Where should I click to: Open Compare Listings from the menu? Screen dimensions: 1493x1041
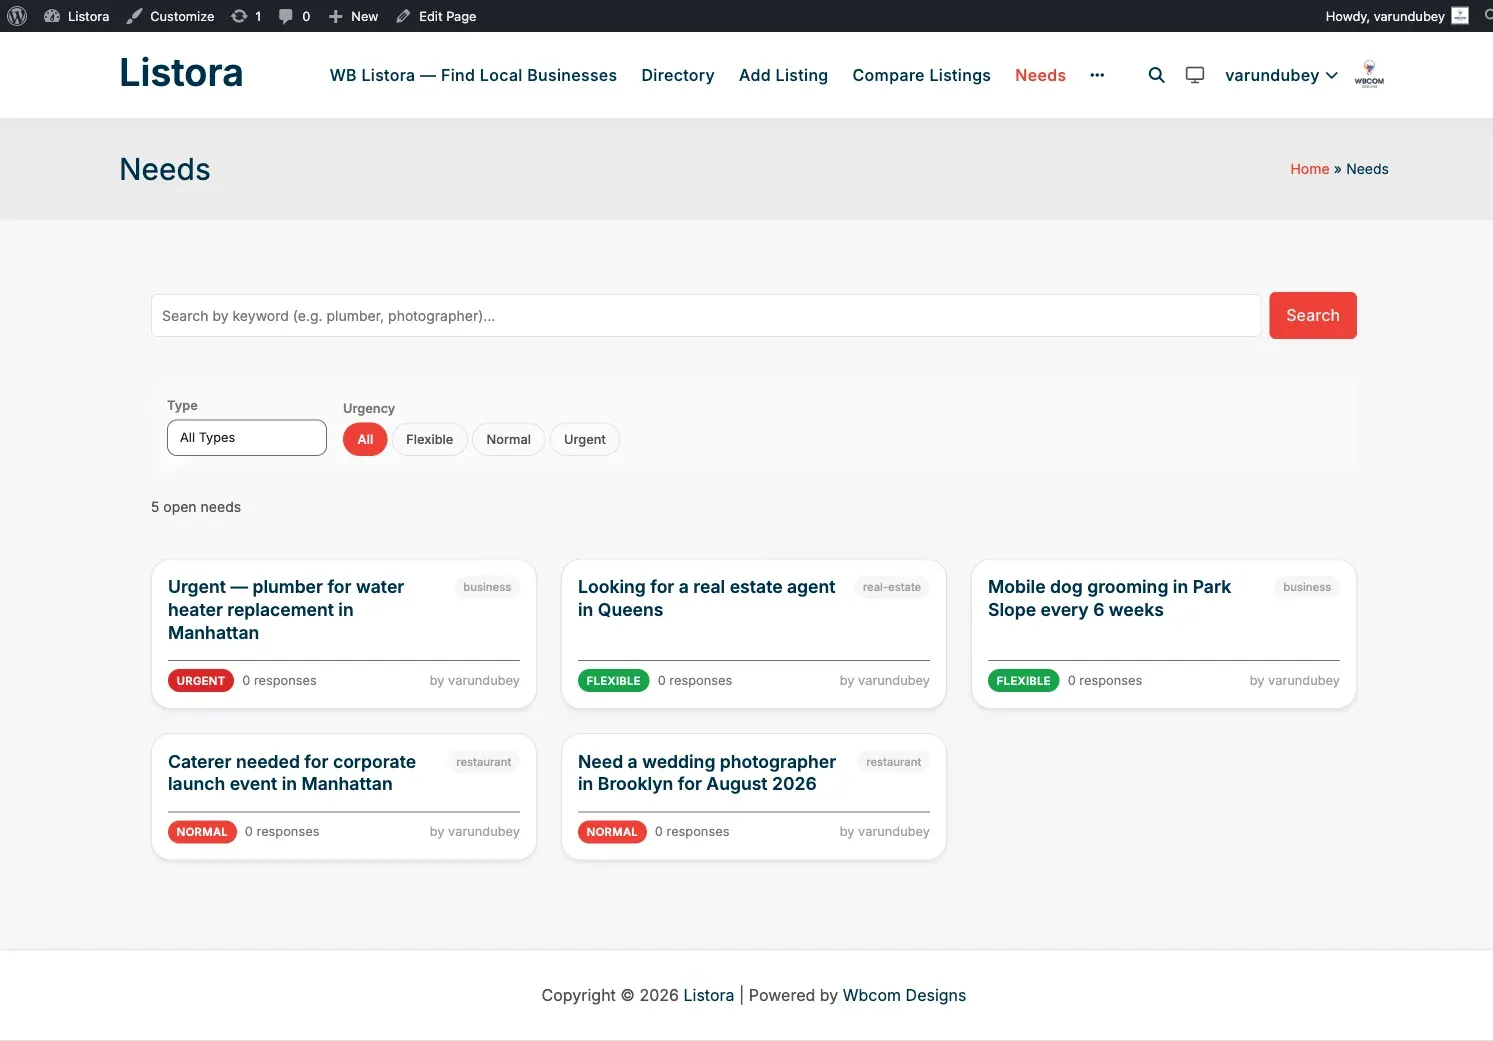(x=921, y=75)
